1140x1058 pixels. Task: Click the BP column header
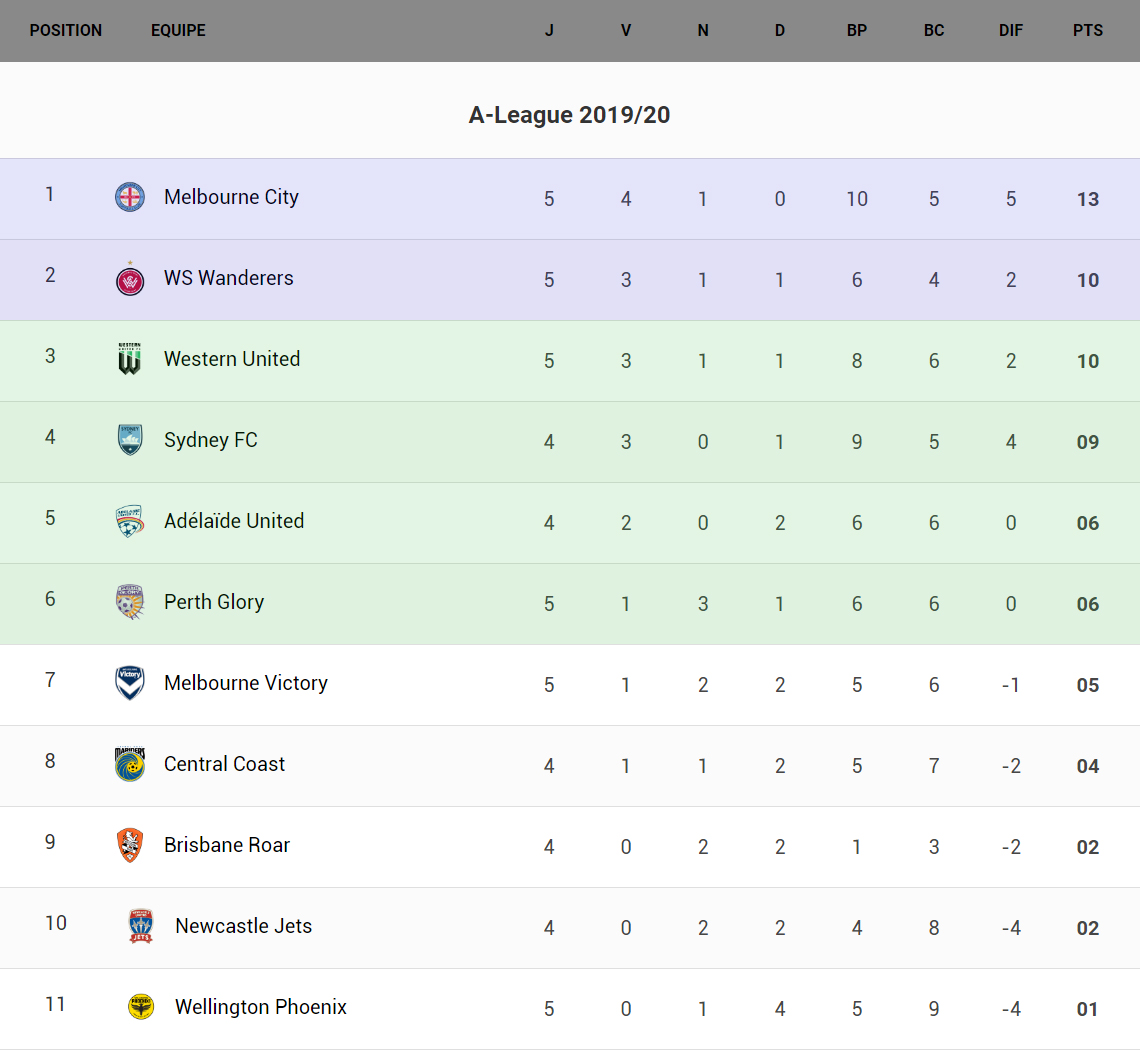(857, 30)
